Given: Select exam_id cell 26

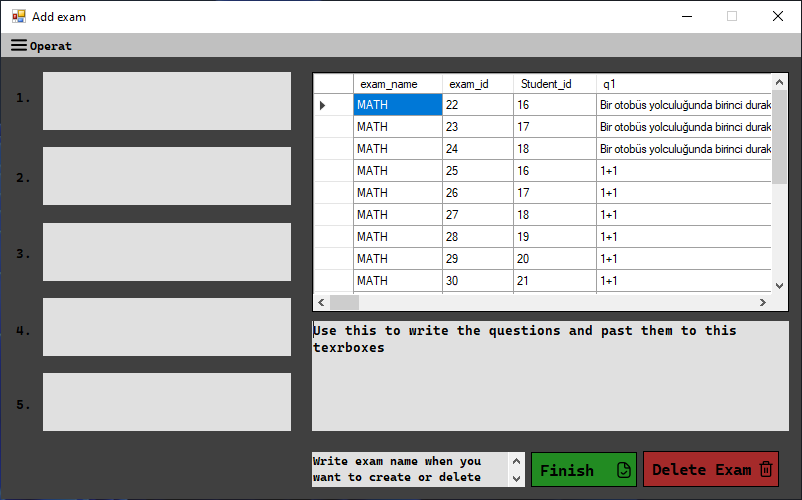Looking at the screenshot, I should [478, 193].
